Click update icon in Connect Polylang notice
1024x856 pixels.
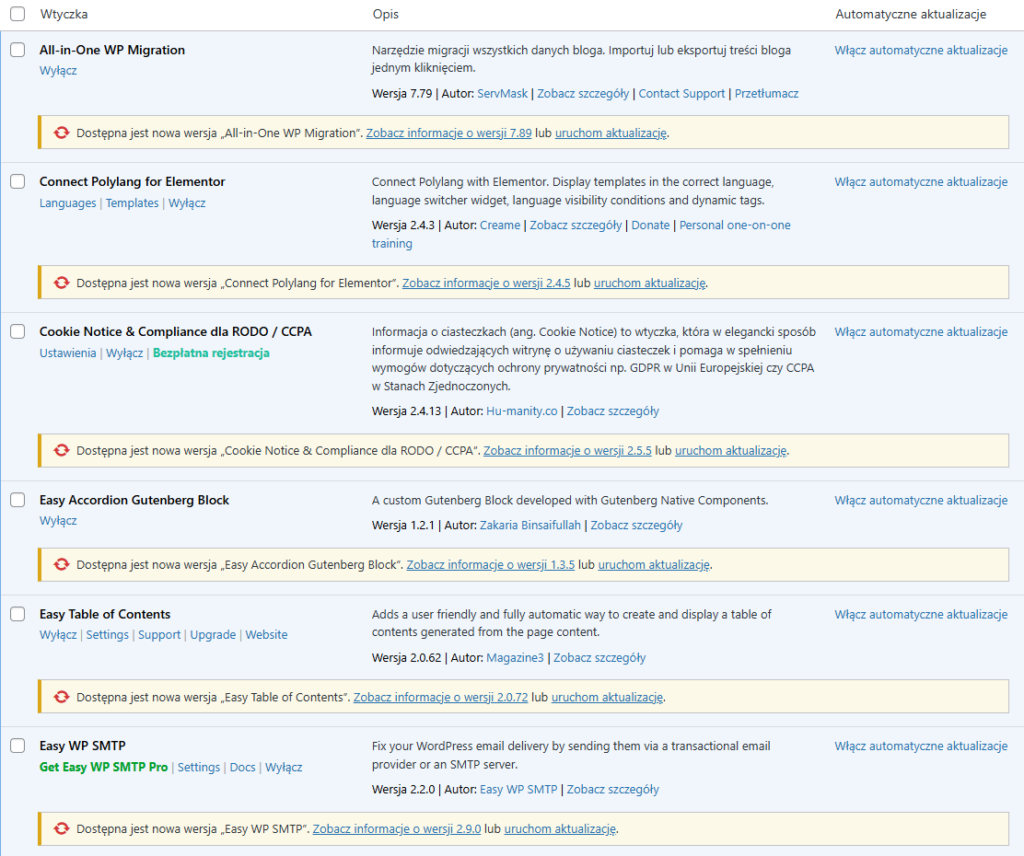62,283
